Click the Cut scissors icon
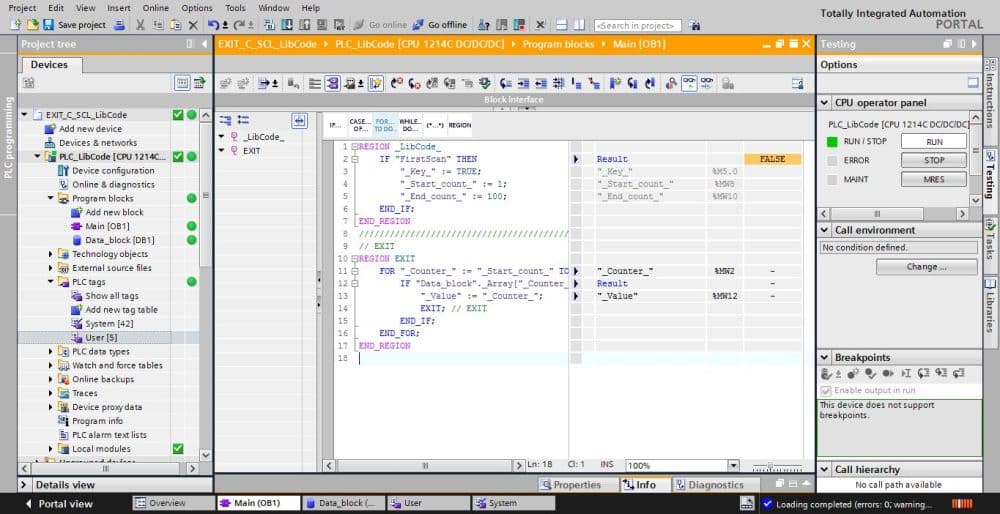 pos(140,25)
